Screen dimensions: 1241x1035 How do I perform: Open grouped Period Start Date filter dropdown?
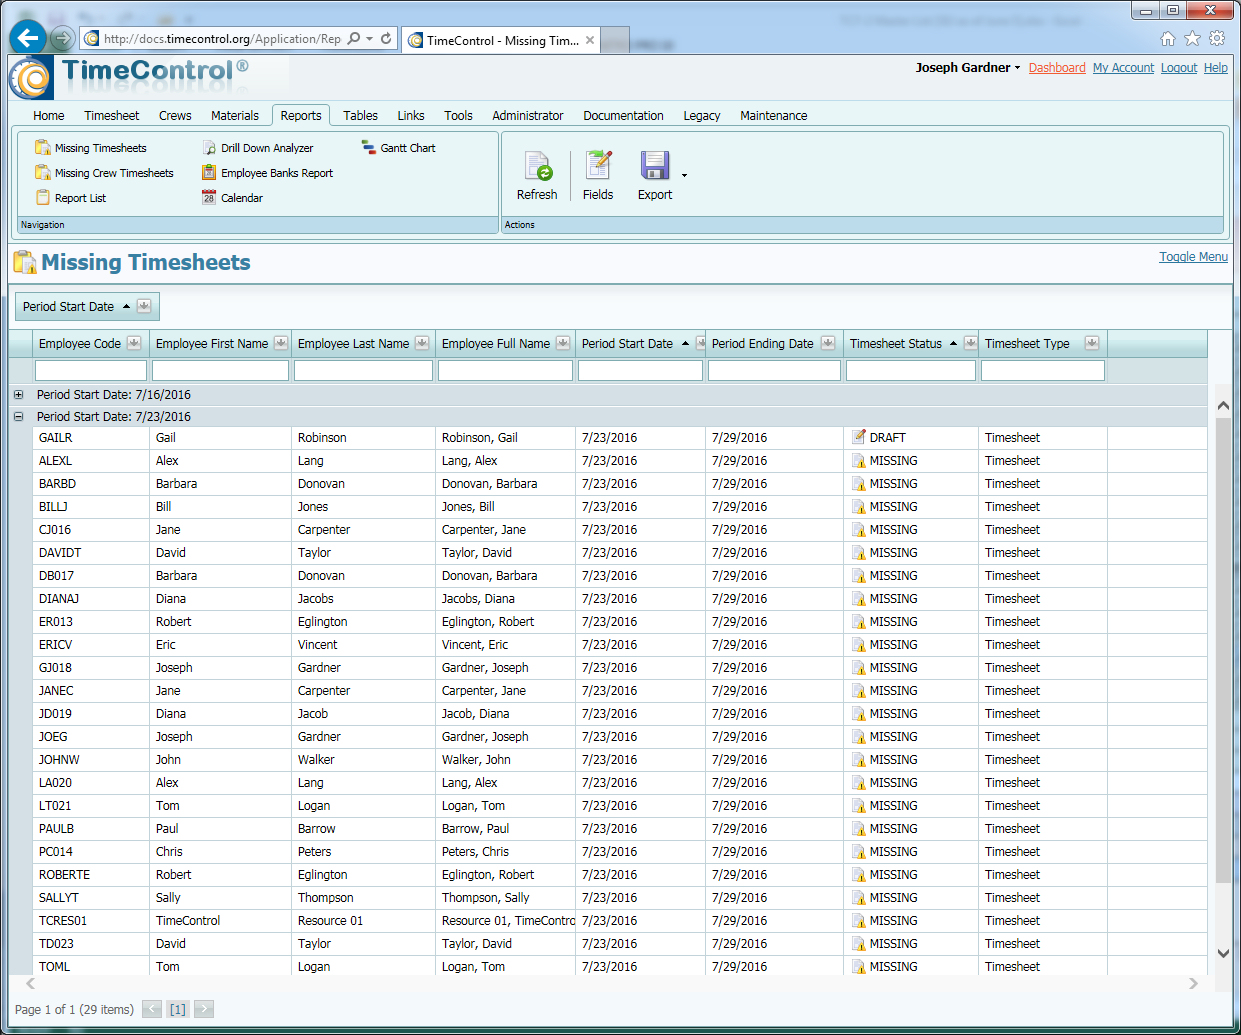click(144, 306)
